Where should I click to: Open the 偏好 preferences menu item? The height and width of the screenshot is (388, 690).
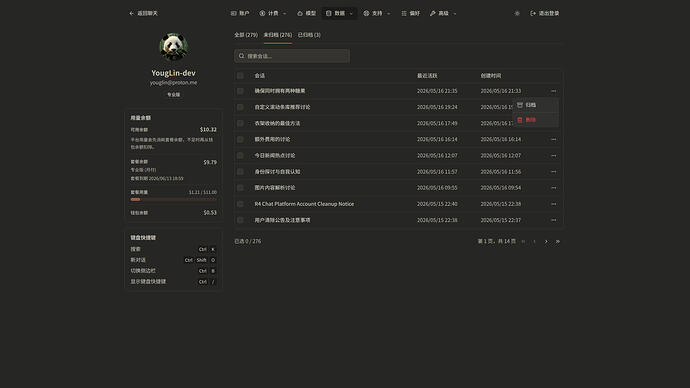411,13
